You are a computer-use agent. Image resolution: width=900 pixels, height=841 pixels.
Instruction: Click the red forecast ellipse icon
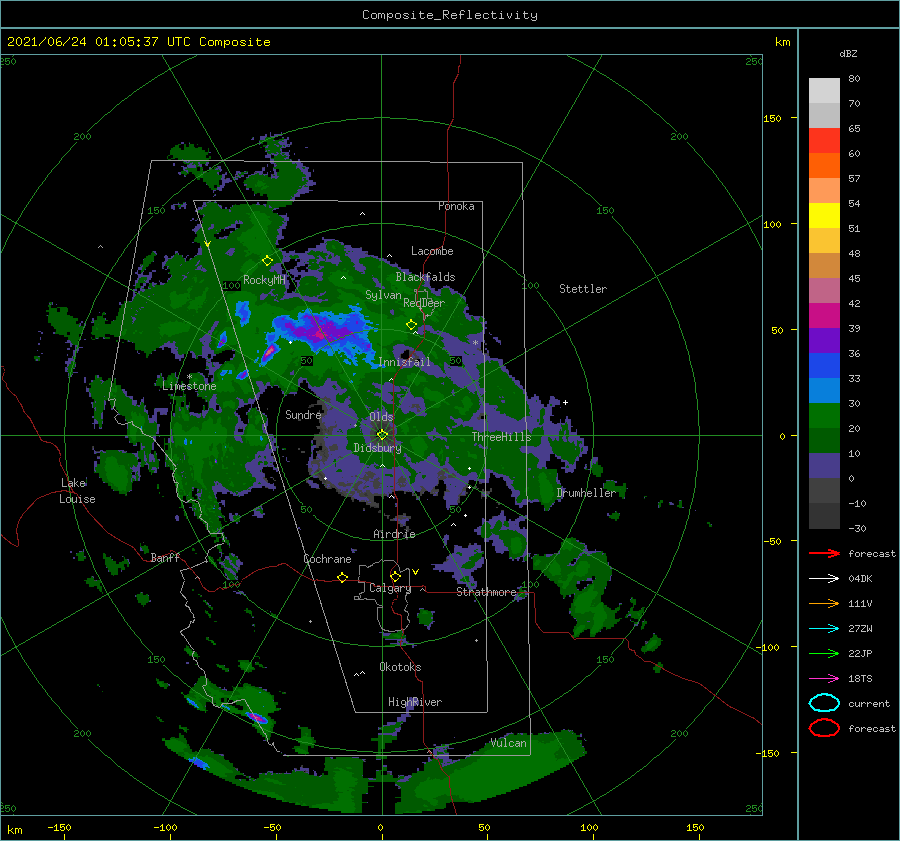[x=824, y=728]
